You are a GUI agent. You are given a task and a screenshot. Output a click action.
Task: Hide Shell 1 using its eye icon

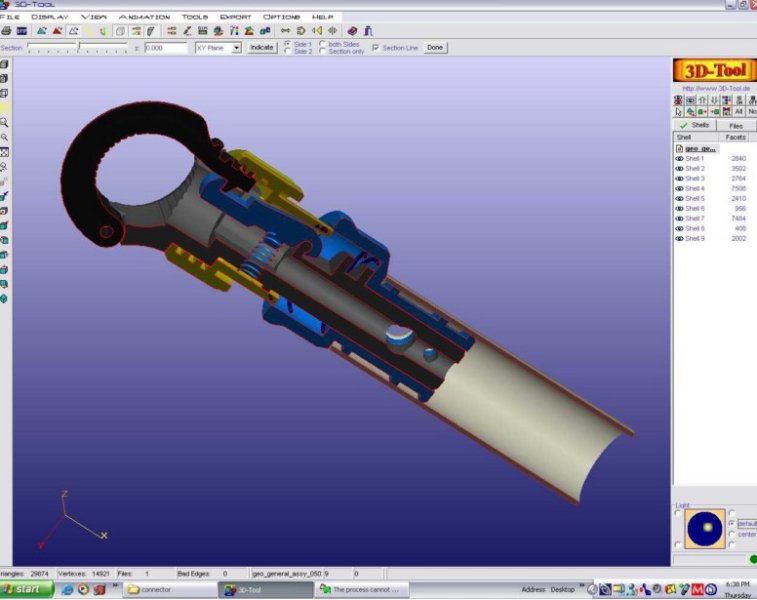pyautogui.click(x=679, y=159)
